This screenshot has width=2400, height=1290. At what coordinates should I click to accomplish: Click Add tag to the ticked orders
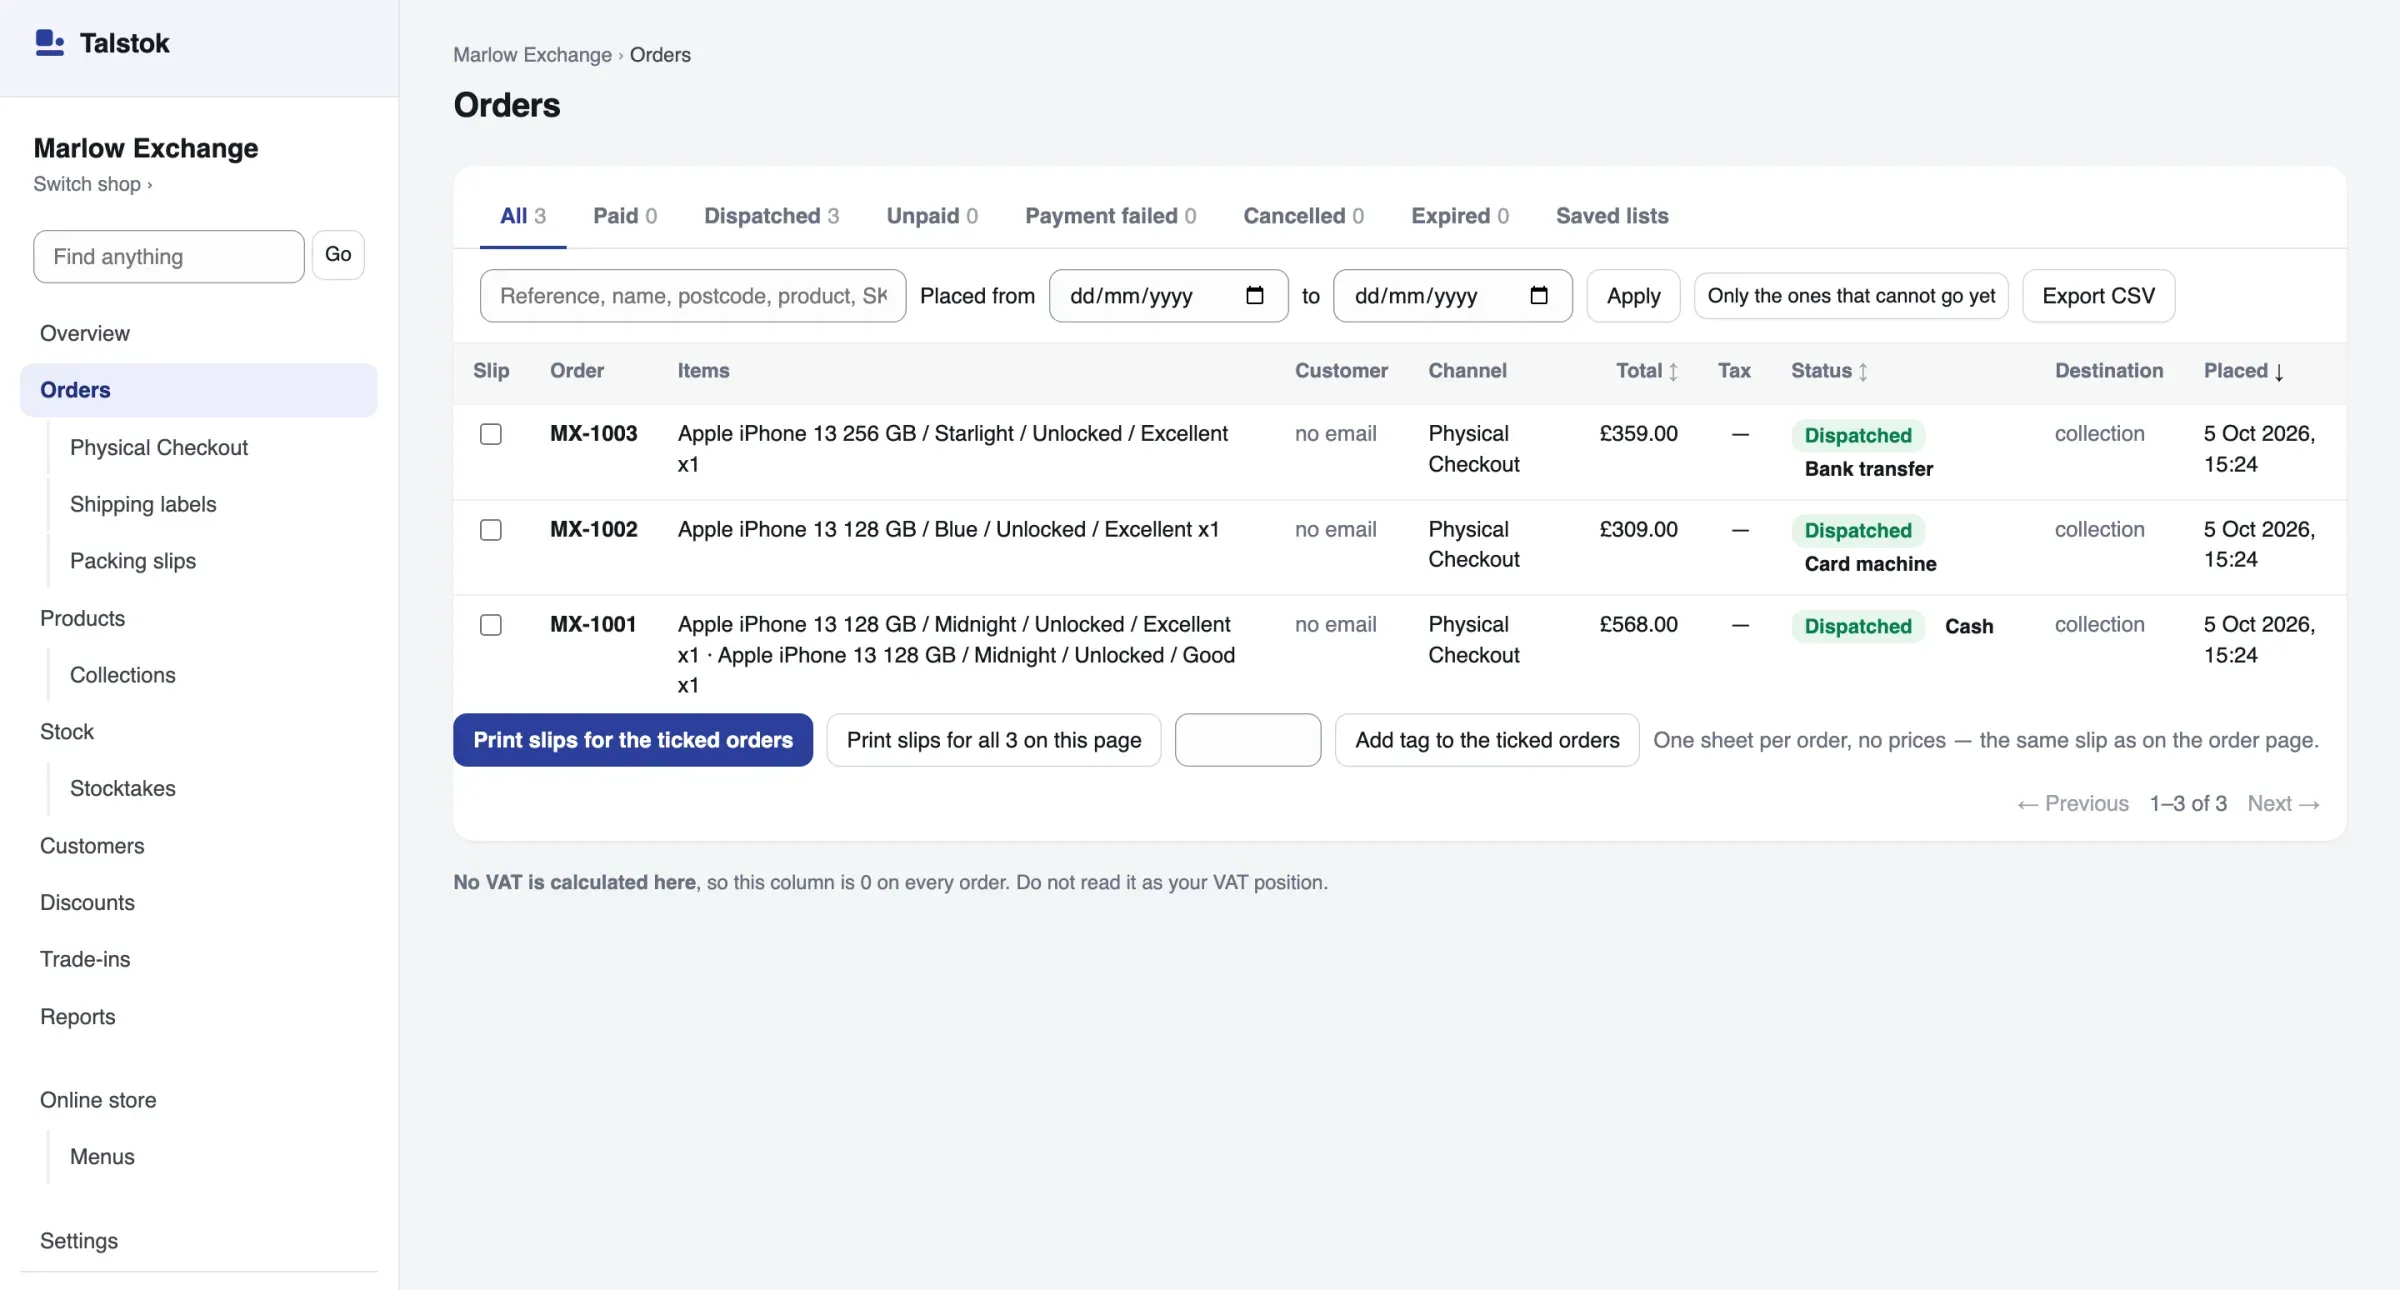[1487, 740]
